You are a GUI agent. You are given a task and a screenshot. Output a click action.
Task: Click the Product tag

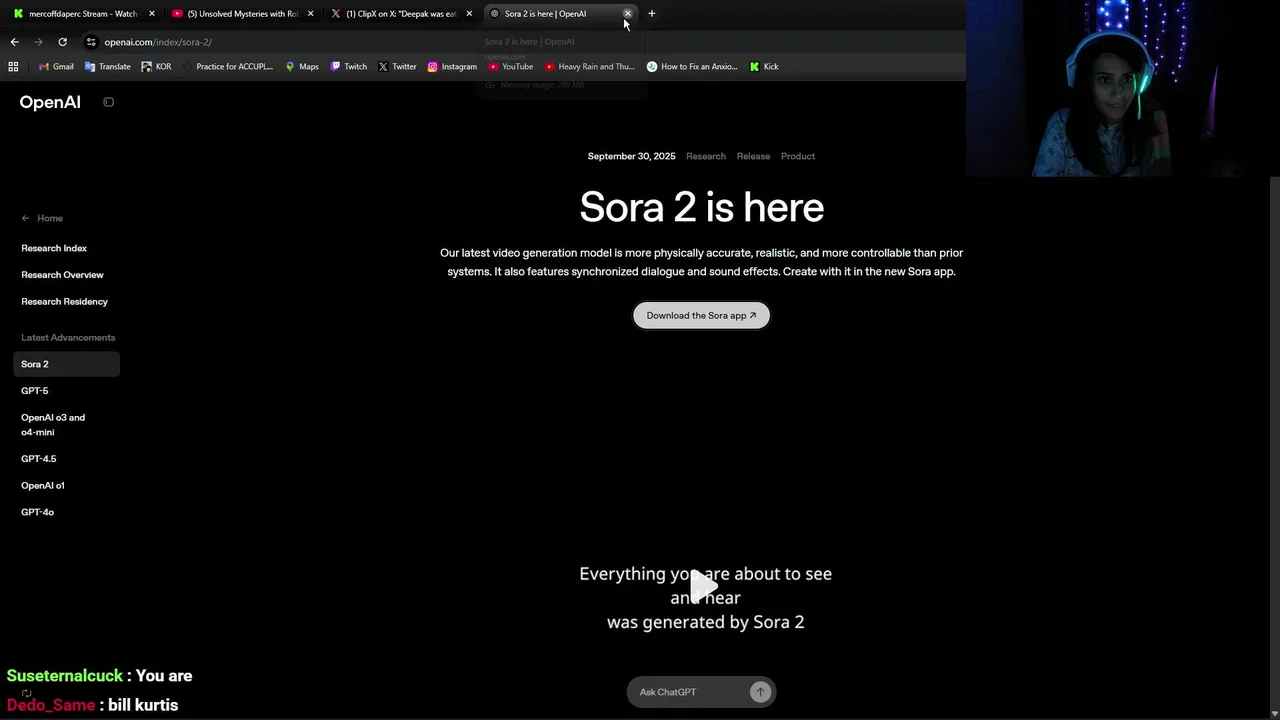tap(798, 156)
